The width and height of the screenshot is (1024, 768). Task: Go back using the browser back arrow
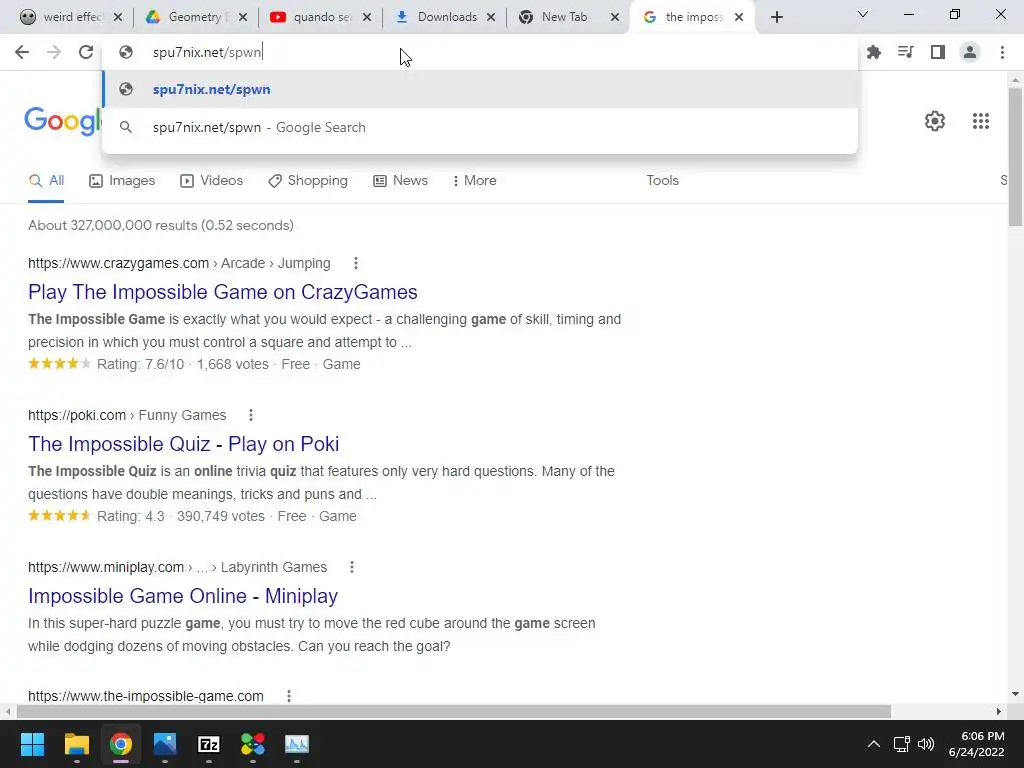(x=22, y=52)
